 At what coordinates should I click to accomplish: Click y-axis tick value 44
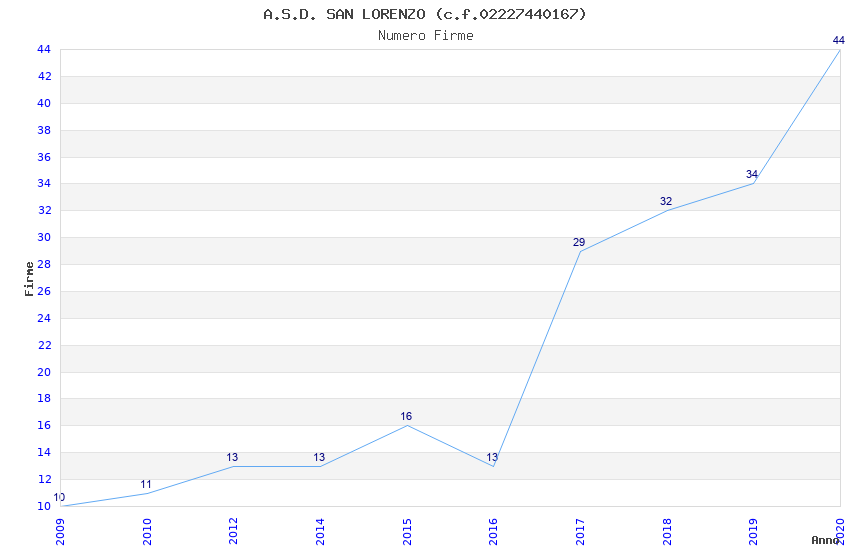(x=44, y=49)
